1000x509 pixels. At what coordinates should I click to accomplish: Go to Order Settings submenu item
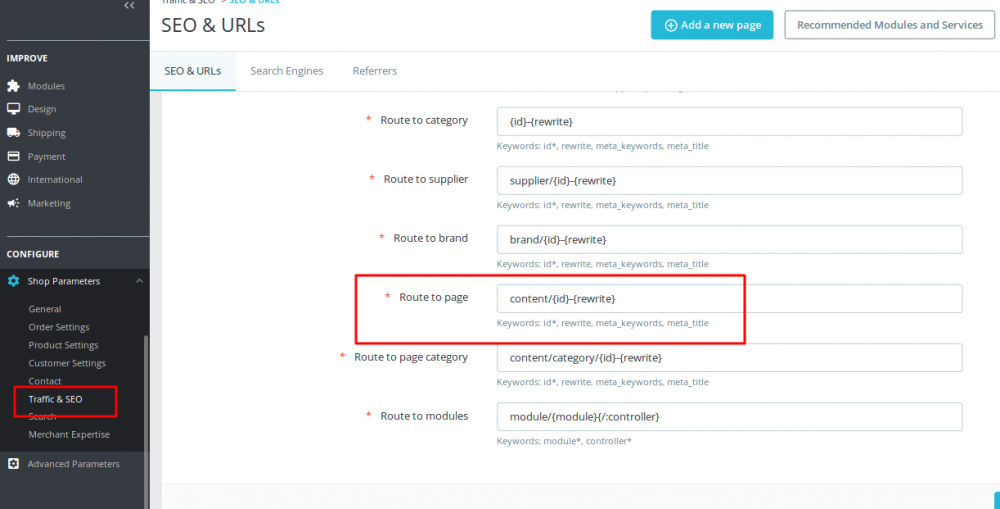pos(59,327)
